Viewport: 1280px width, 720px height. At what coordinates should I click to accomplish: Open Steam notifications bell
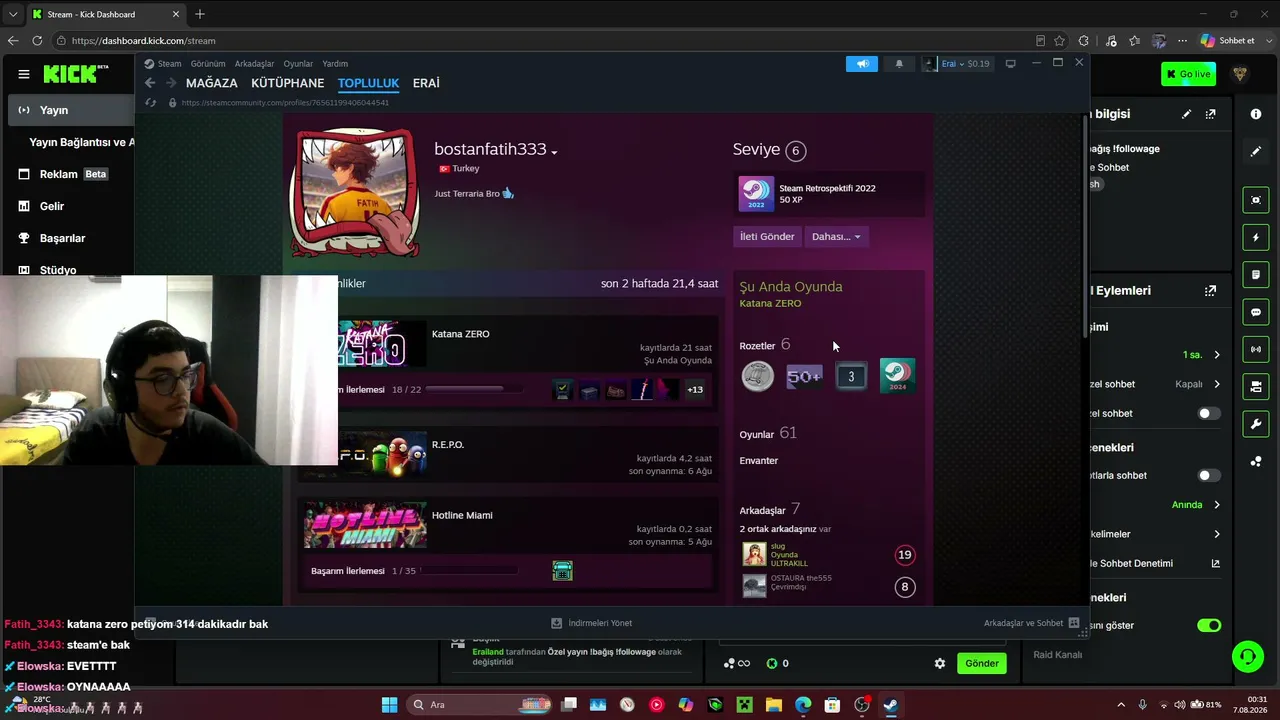(x=899, y=64)
